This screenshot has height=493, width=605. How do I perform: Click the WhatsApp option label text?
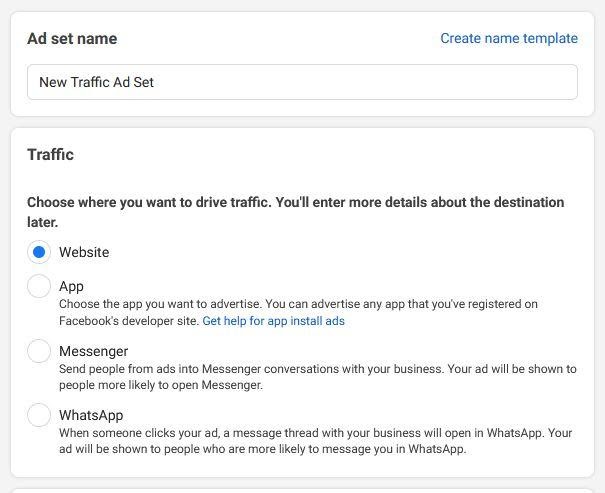tap(91, 415)
